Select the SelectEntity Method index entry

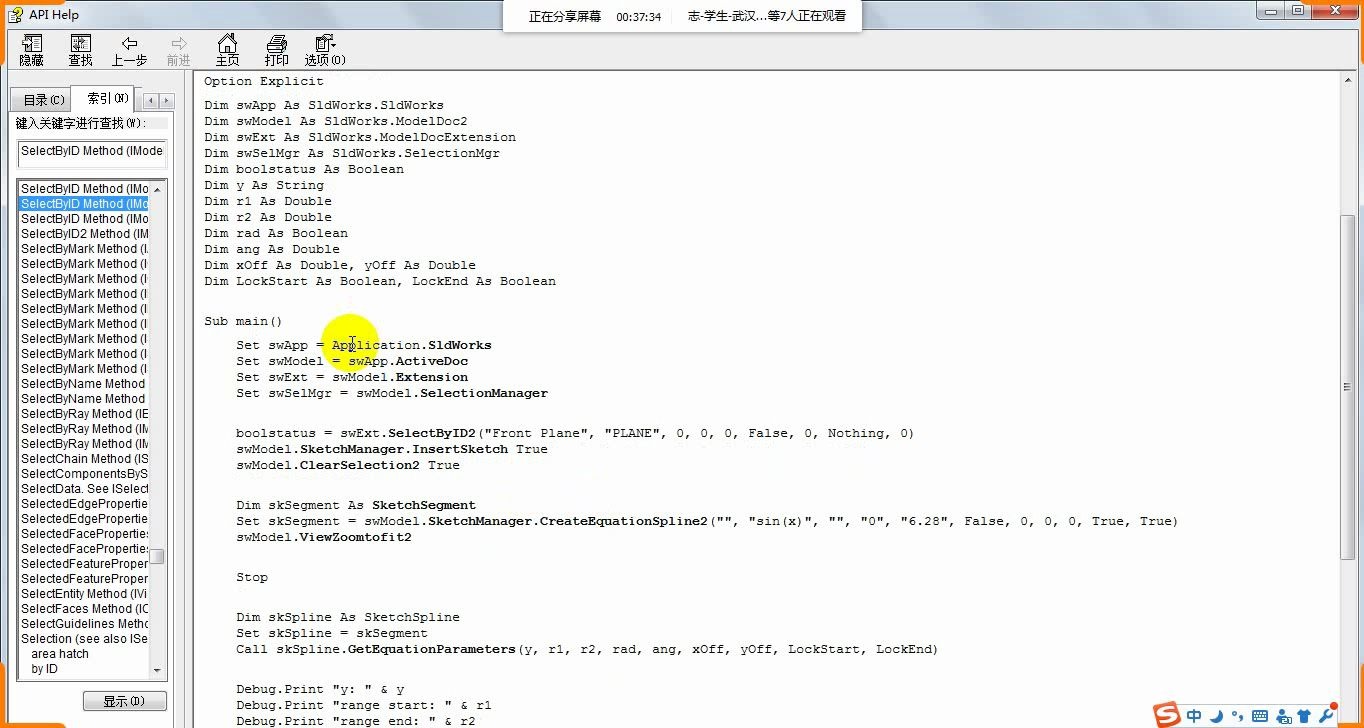click(x=85, y=593)
